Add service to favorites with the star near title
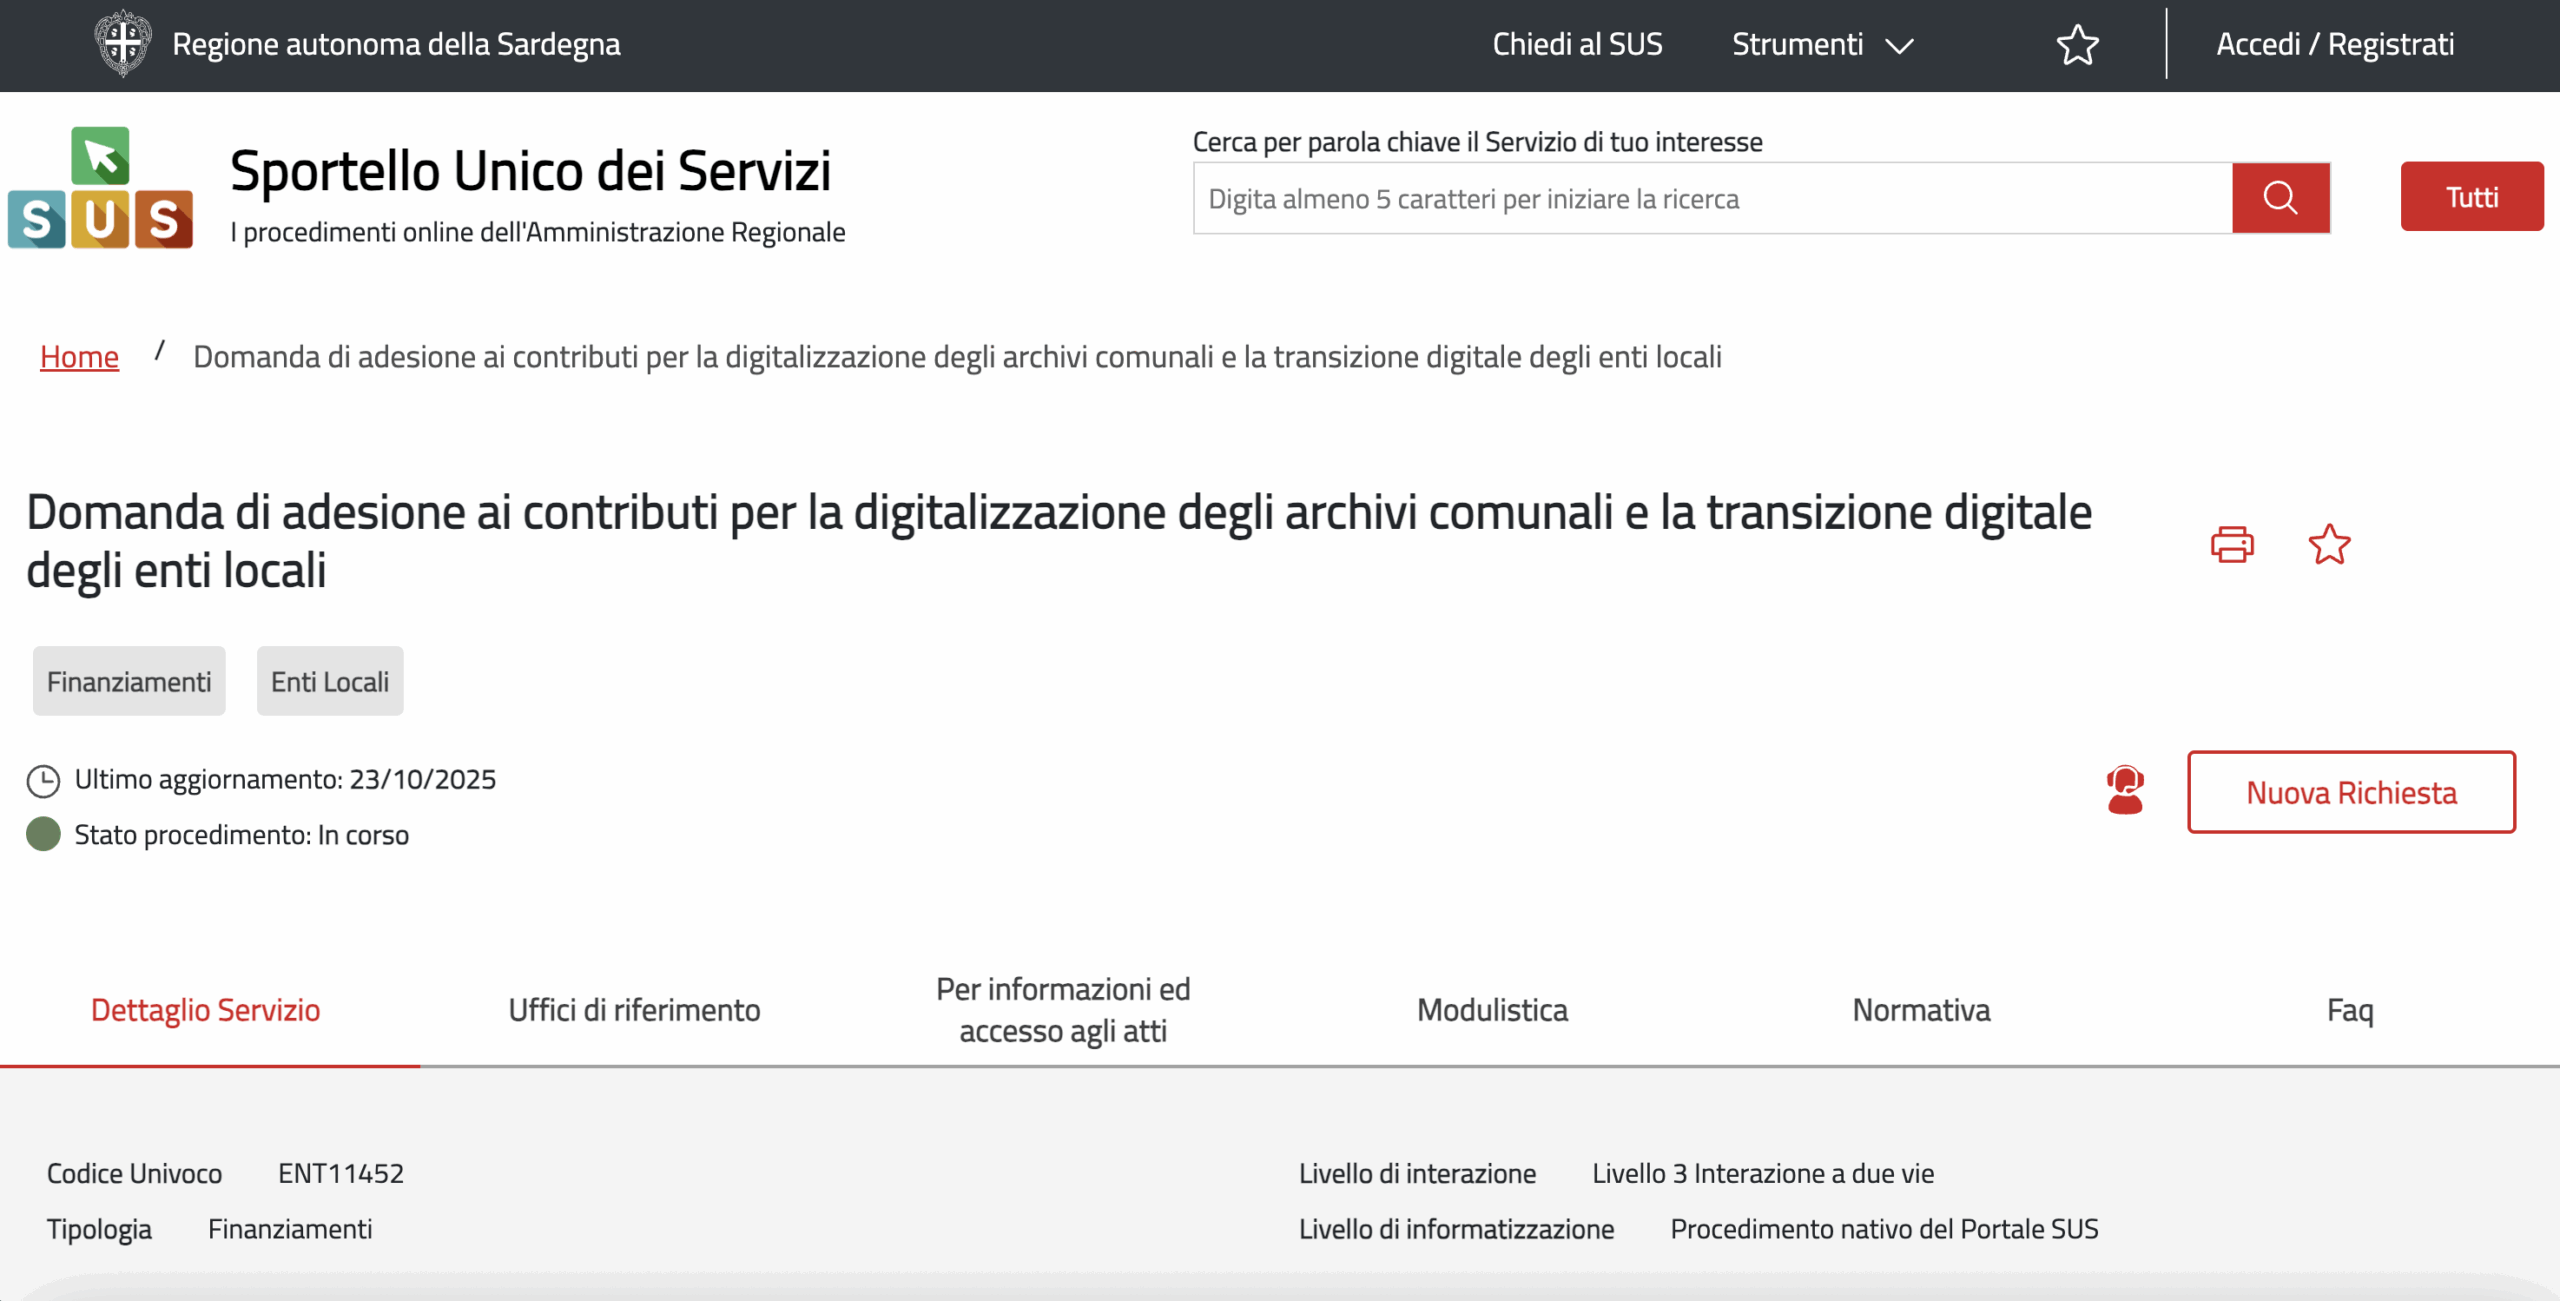Screen dimensions: 2560x1301 (x=2330, y=544)
